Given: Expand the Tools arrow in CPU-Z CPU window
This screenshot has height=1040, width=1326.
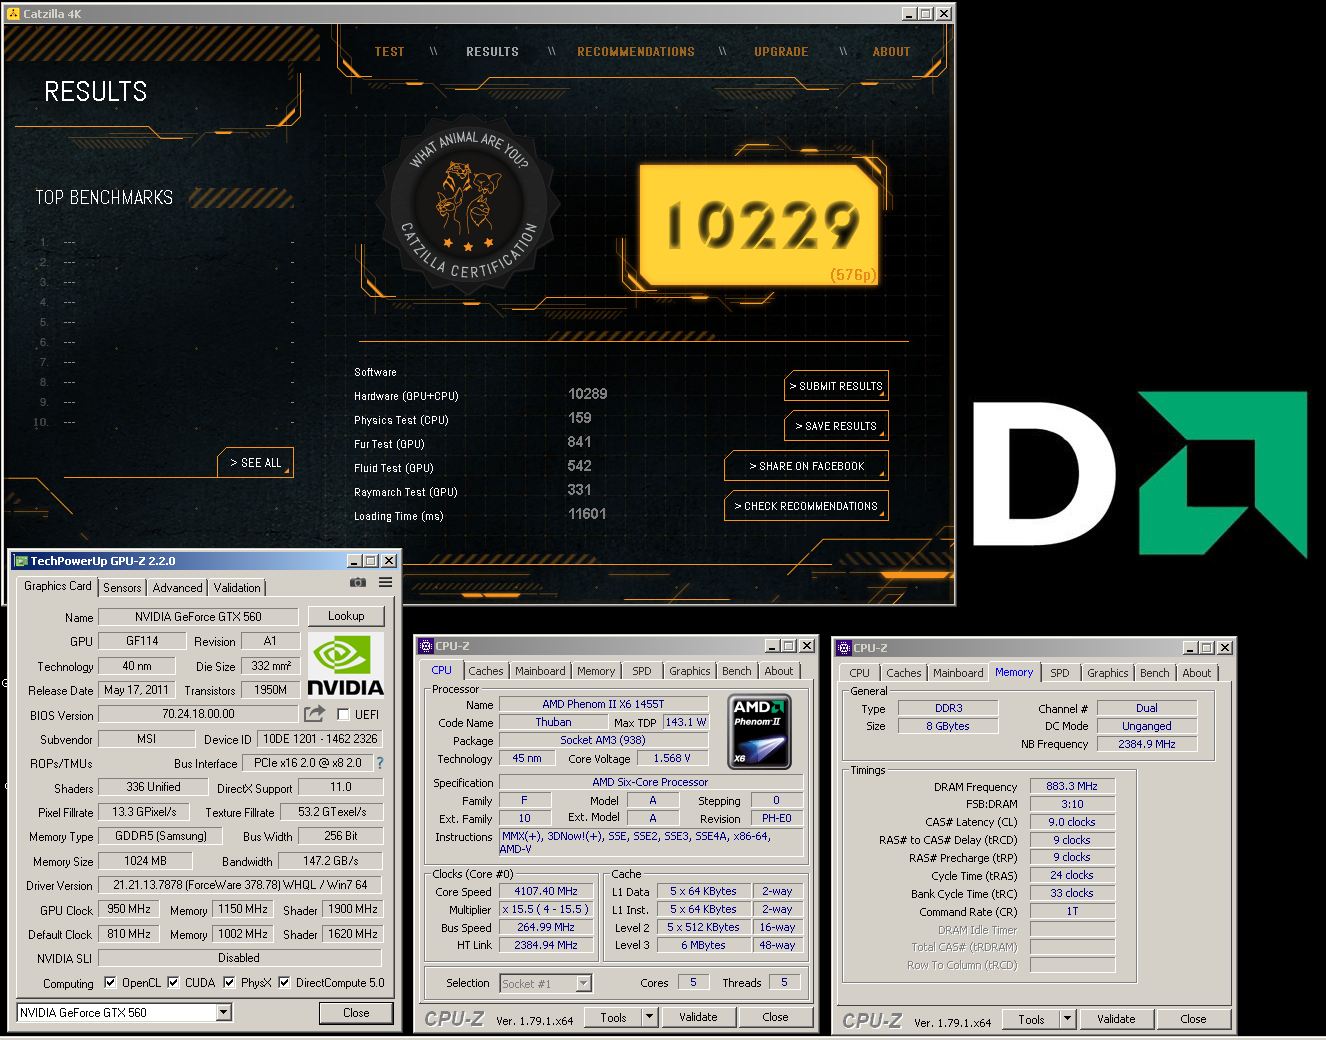Looking at the screenshot, I should tap(649, 1017).
